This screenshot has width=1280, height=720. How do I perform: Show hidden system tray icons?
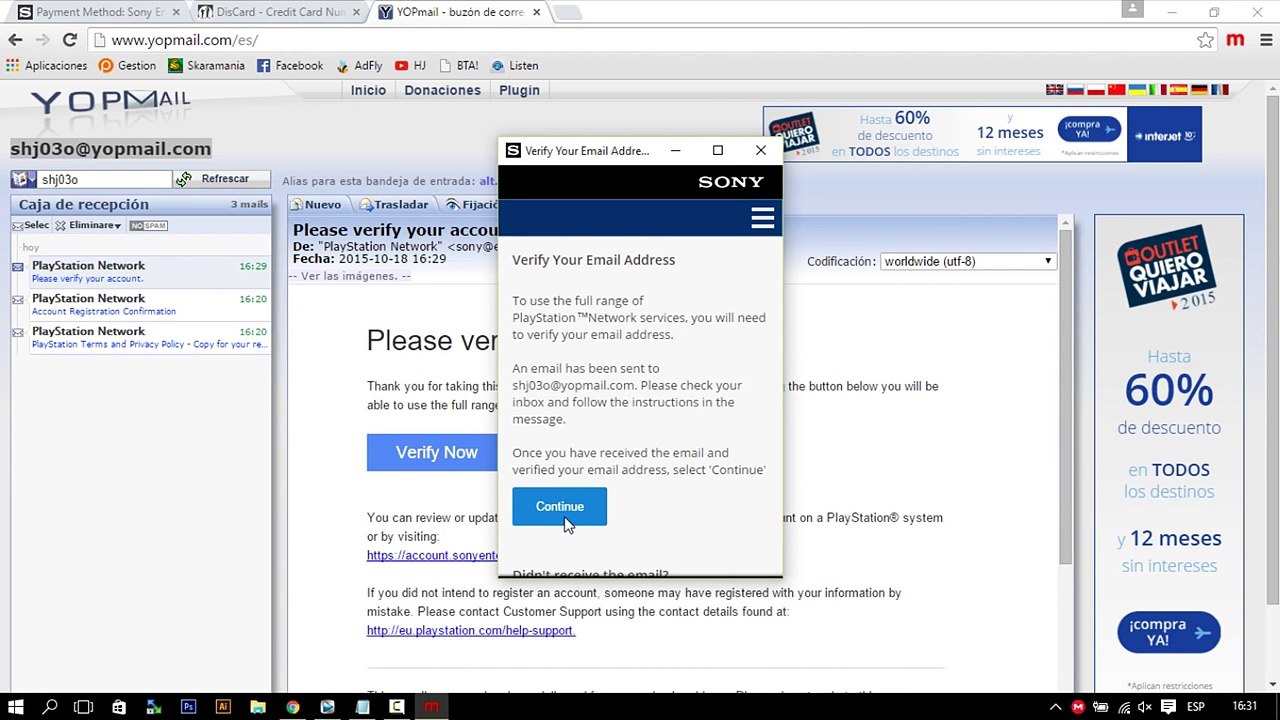click(x=1056, y=707)
